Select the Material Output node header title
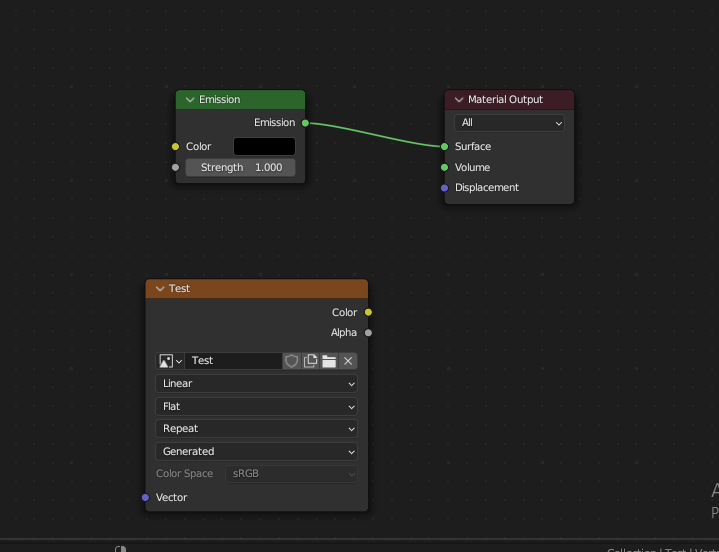The width and height of the screenshot is (719, 552). (505, 99)
